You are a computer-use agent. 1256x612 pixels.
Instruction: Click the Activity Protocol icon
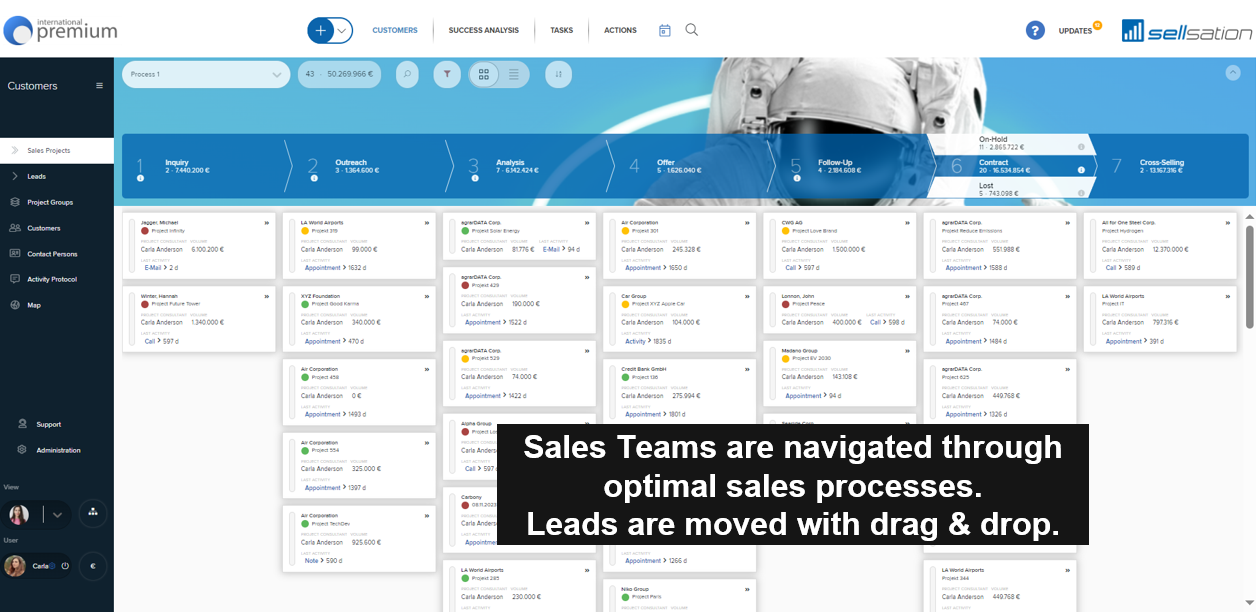pyautogui.click(x=15, y=279)
